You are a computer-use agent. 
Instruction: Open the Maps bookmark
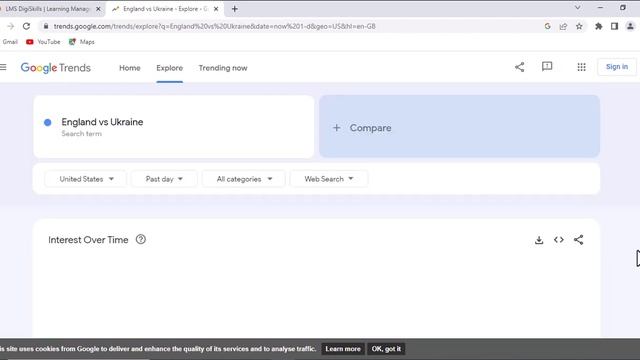coord(82,42)
